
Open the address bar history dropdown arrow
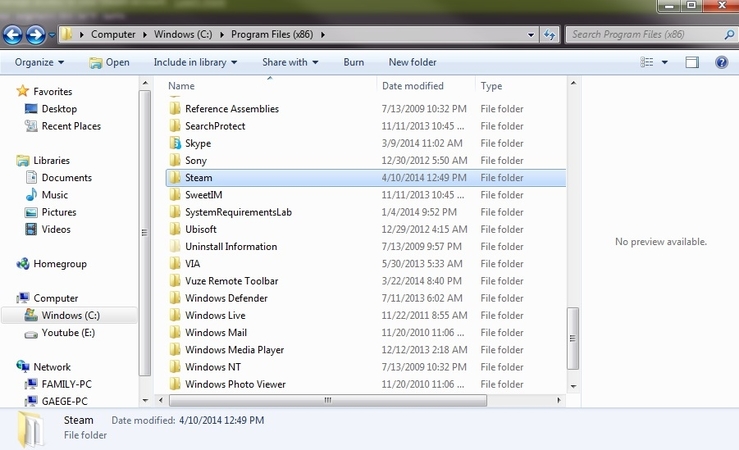tap(531, 34)
